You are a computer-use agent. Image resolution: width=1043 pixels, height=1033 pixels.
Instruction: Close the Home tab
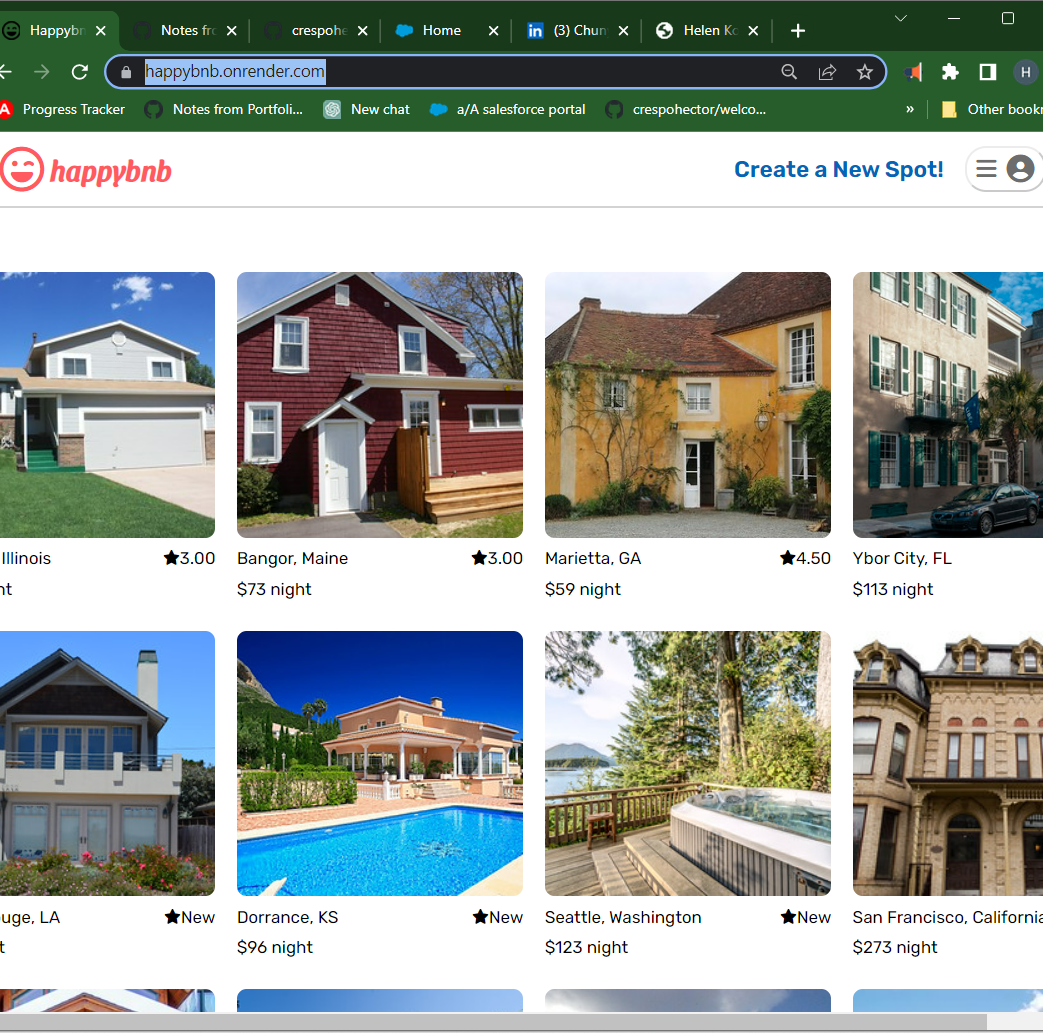(x=493, y=31)
